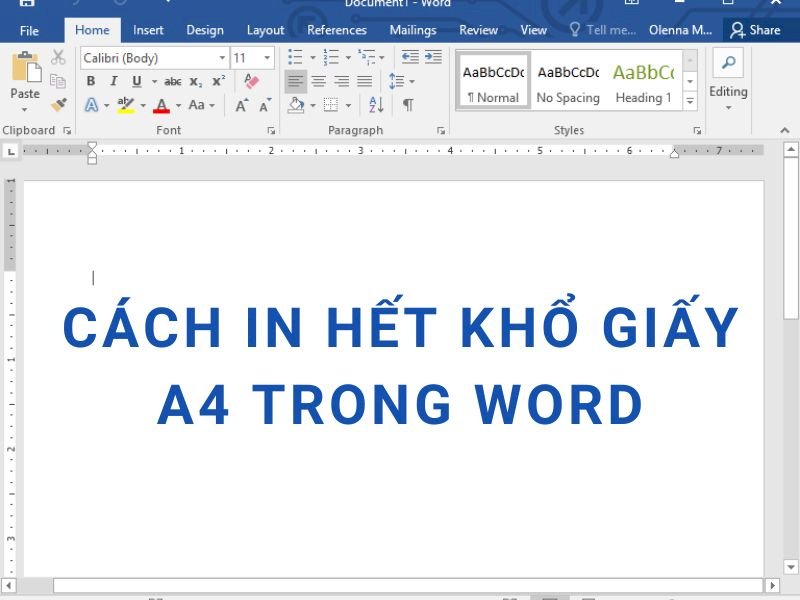This screenshot has width=800, height=600.
Task: Open the font size 11 dropdown
Action: (267, 58)
